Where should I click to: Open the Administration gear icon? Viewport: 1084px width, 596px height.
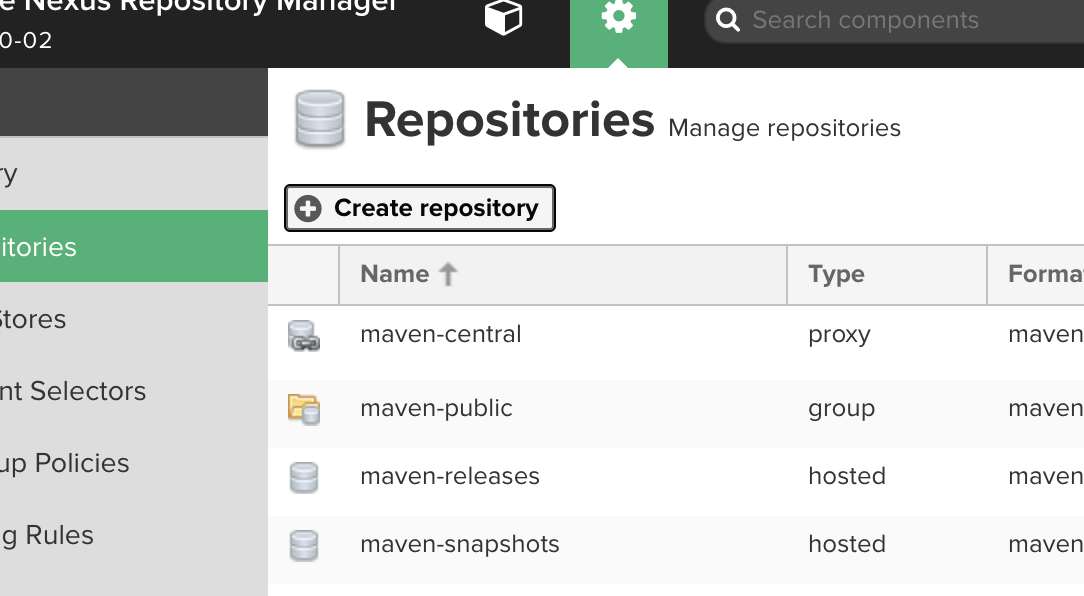(x=619, y=17)
